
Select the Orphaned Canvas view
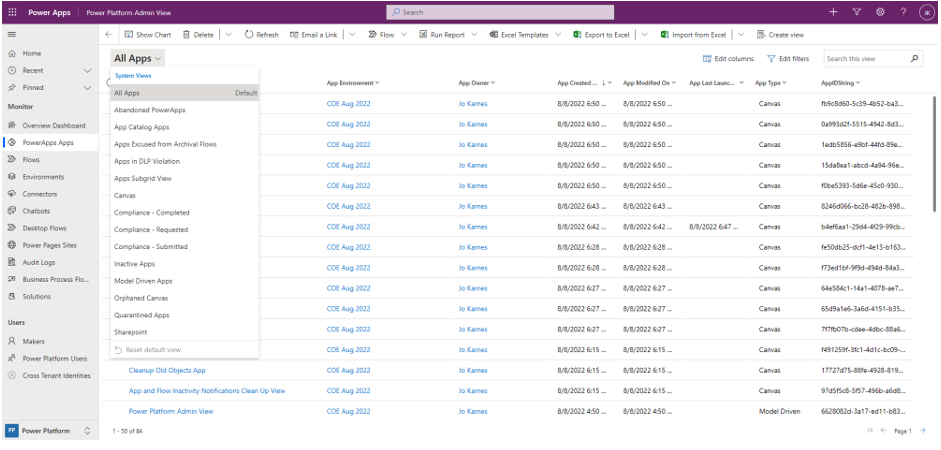point(140,298)
